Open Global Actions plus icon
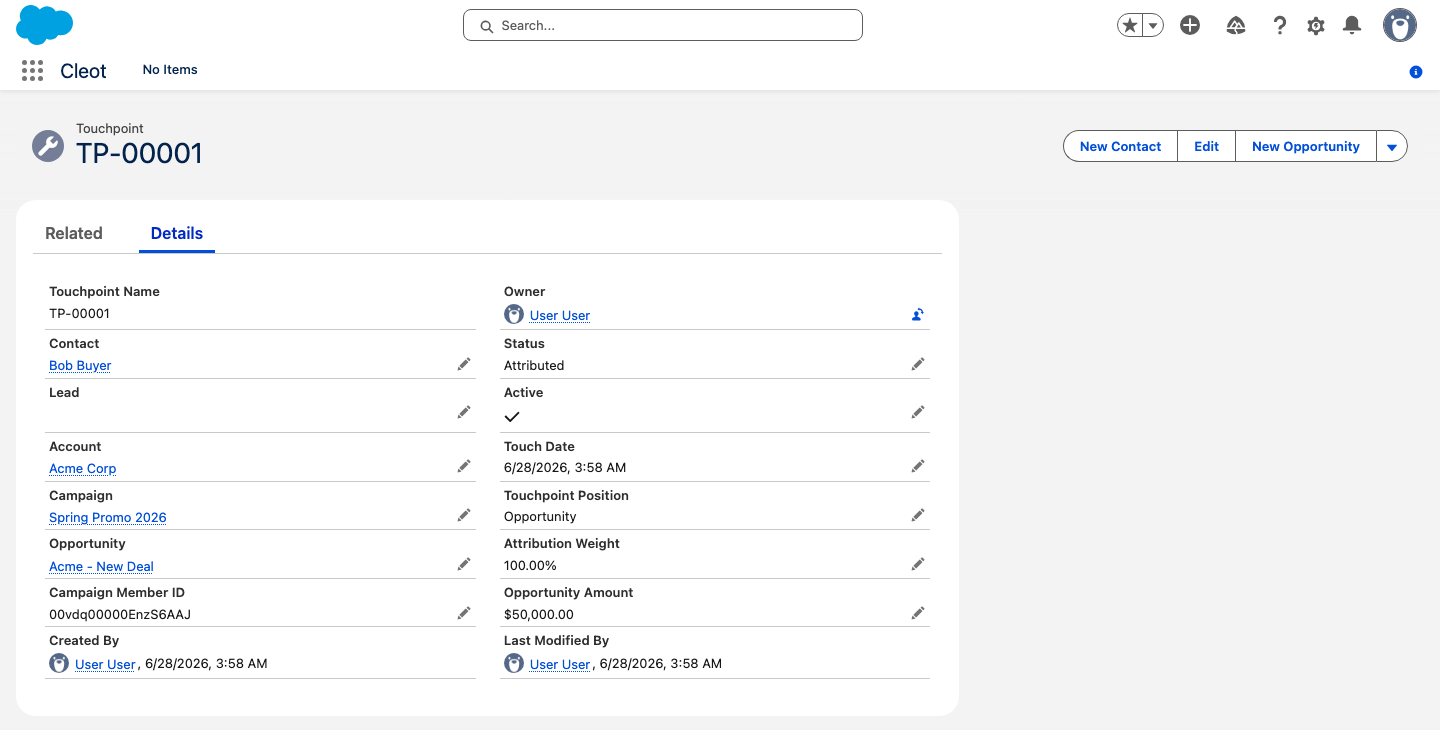The image size is (1440, 730). tap(1190, 26)
